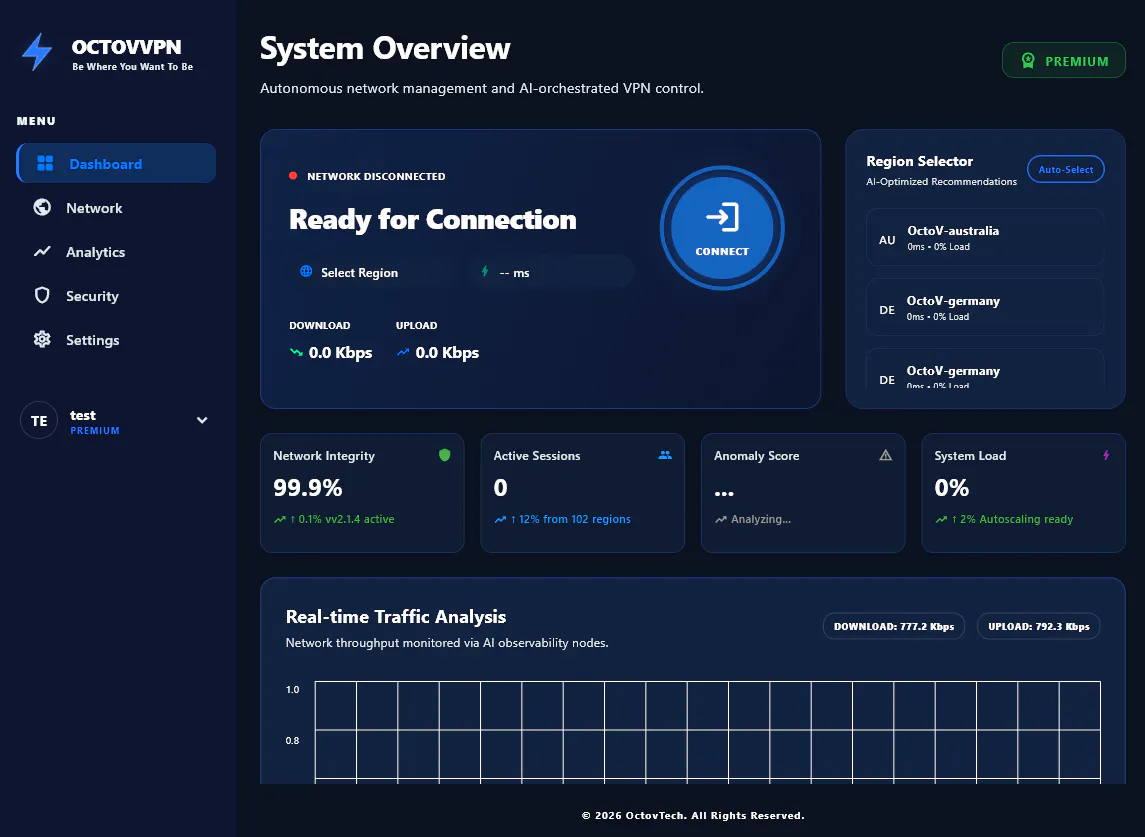Click the AU country code label
The image size is (1145, 837).
[x=887, y=240]
